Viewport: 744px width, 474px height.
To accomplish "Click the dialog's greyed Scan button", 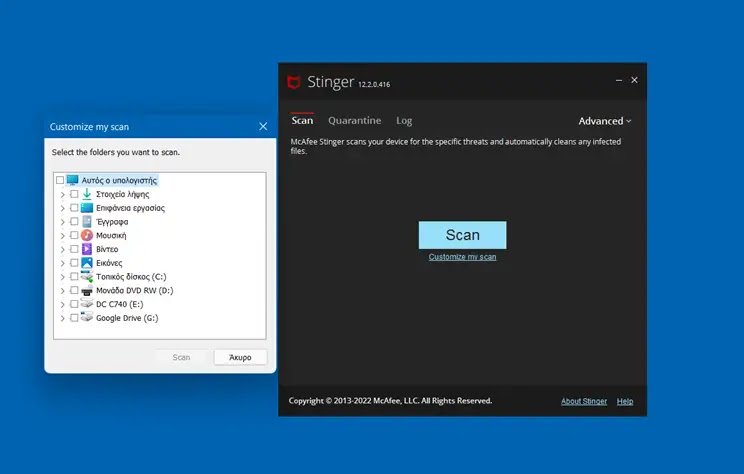I will (x=181, y=357).
